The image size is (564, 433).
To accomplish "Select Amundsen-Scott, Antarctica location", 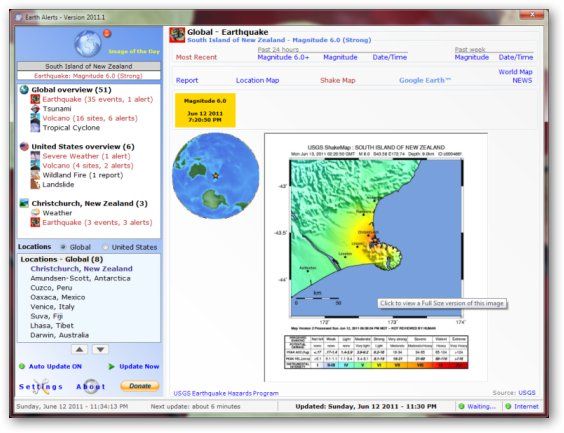I will tap(80, 278).
